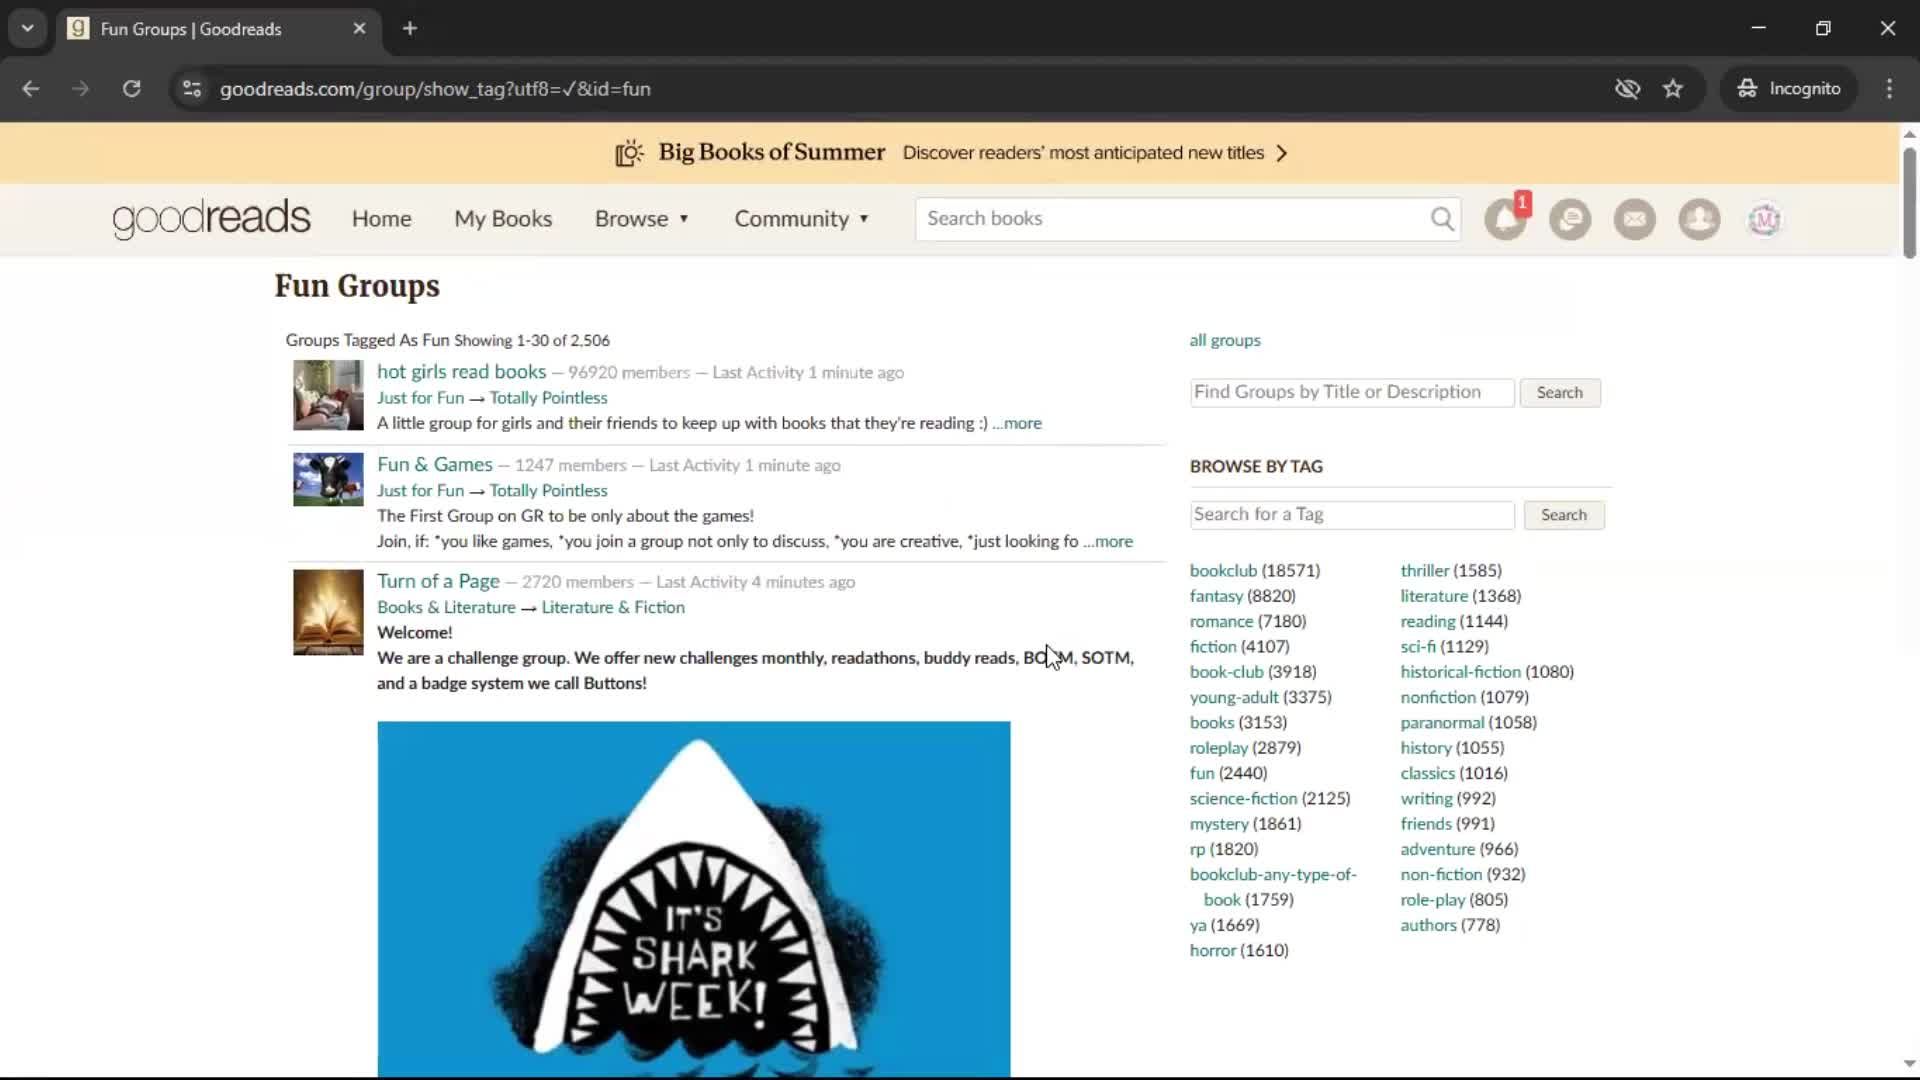The image size is (1920, 1080).
Task: Click the search magnifier icon
Action: 1442,219
